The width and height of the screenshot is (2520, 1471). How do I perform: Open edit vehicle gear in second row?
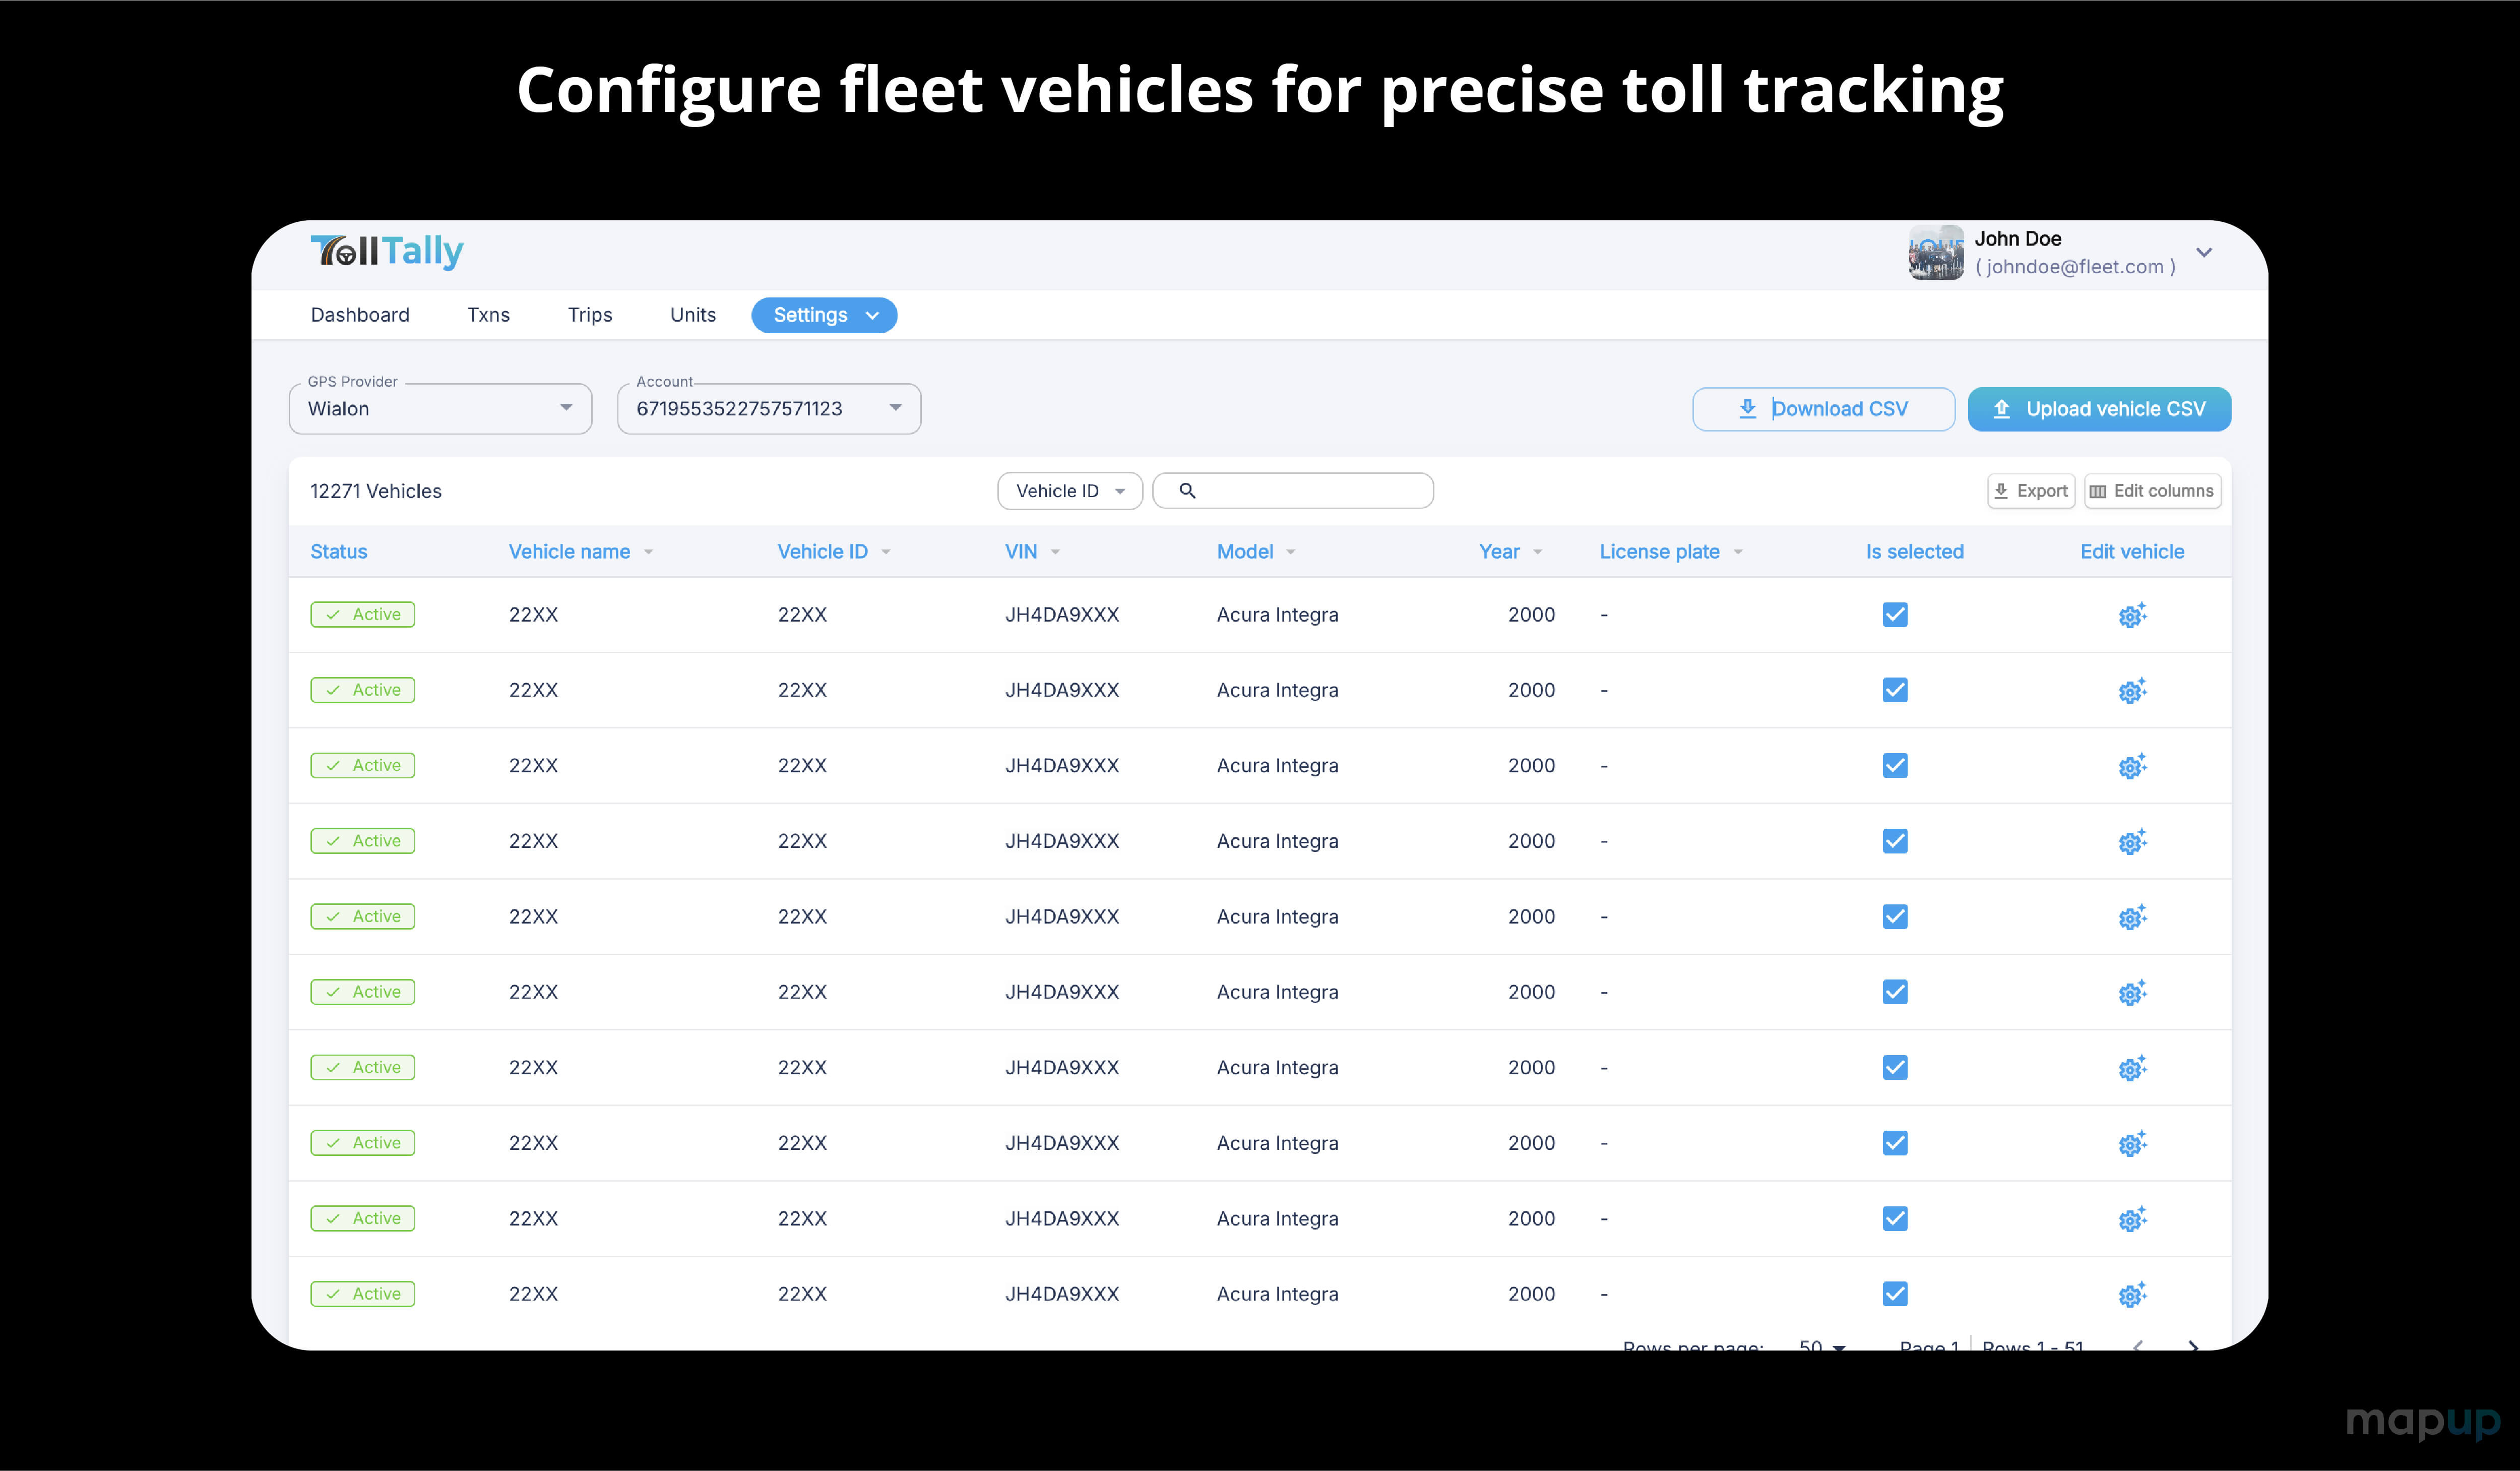click(2132, 690)
